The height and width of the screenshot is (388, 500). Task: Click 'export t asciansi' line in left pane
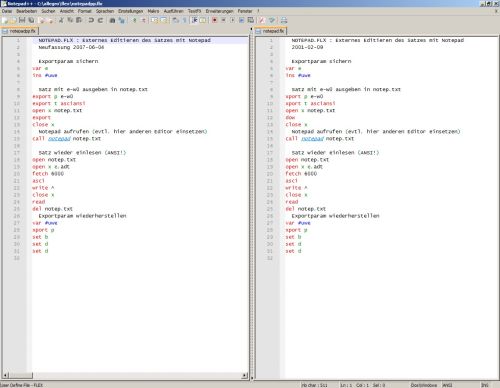pyautogui.click(x=59, y=104)
